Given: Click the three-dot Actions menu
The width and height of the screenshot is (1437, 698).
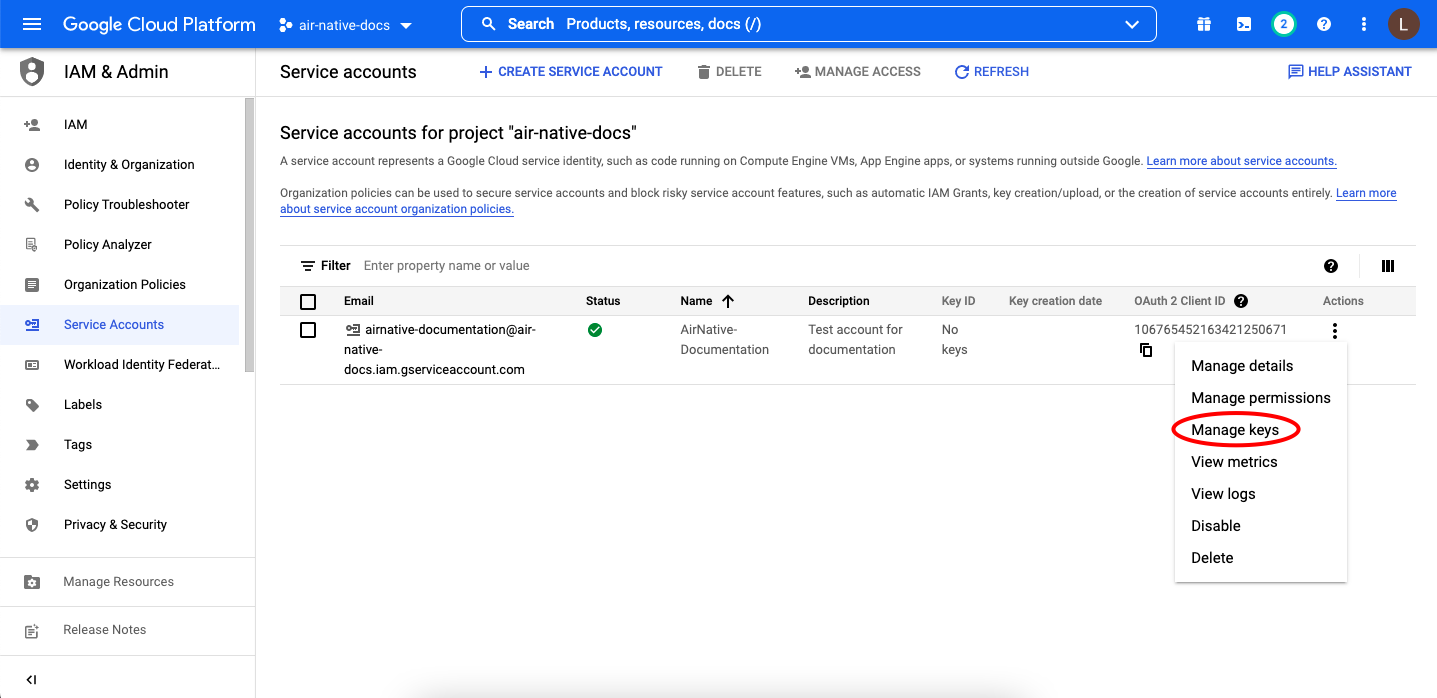Looking at the screenshot, I should tap(1334, 331).
